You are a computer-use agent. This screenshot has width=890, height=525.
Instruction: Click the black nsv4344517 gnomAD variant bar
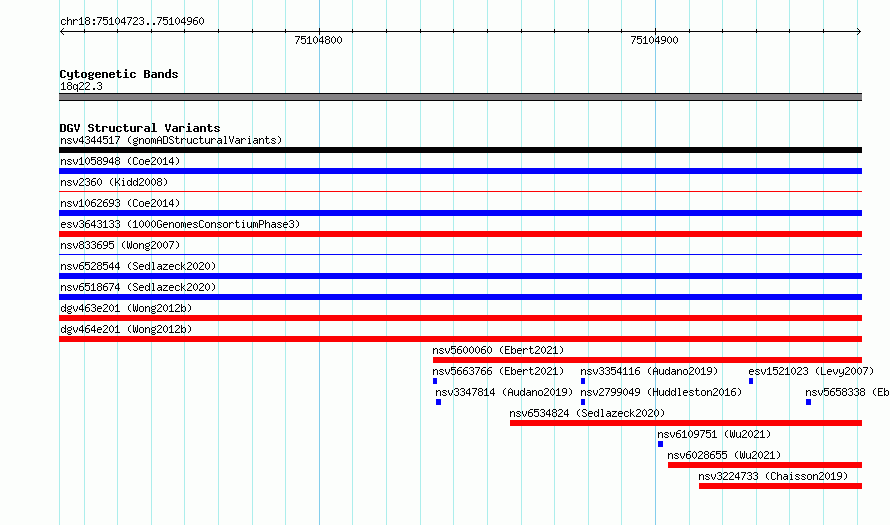point(460,150)
